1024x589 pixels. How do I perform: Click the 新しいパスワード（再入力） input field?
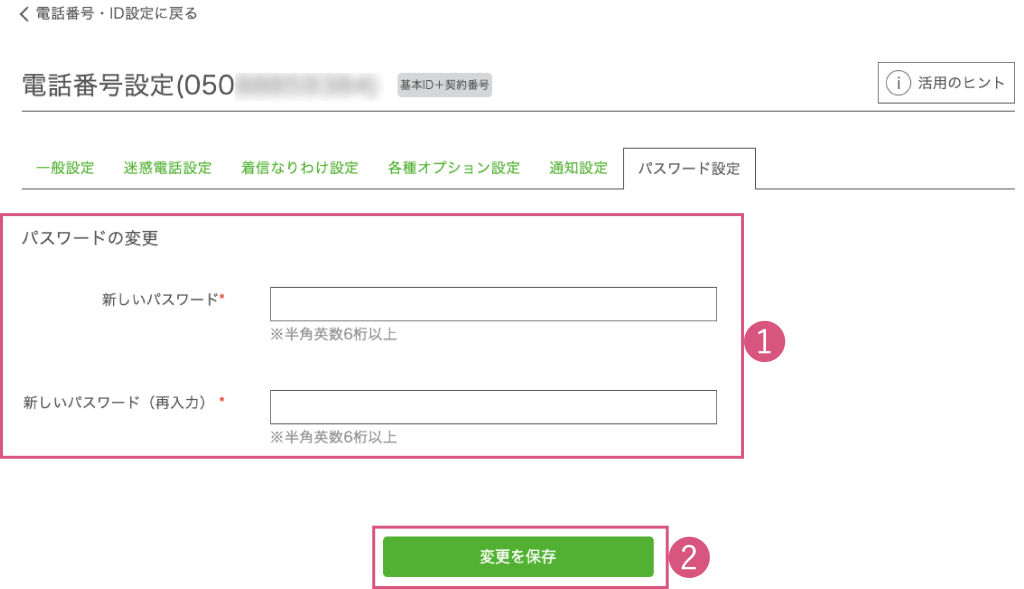coord(493,407)
